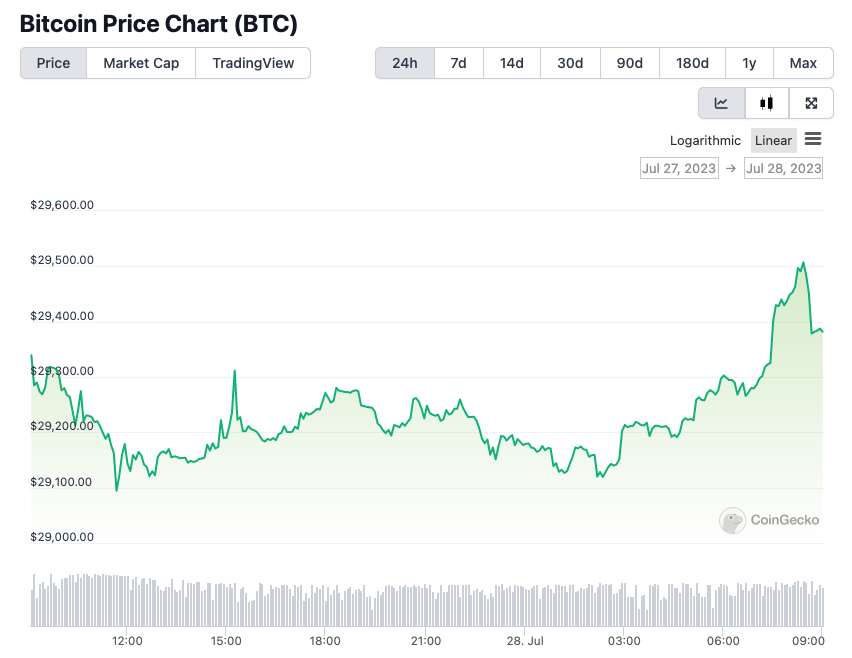Enable Logarithmic scale
Screen dimensions: 852x658
pos(705,141)
